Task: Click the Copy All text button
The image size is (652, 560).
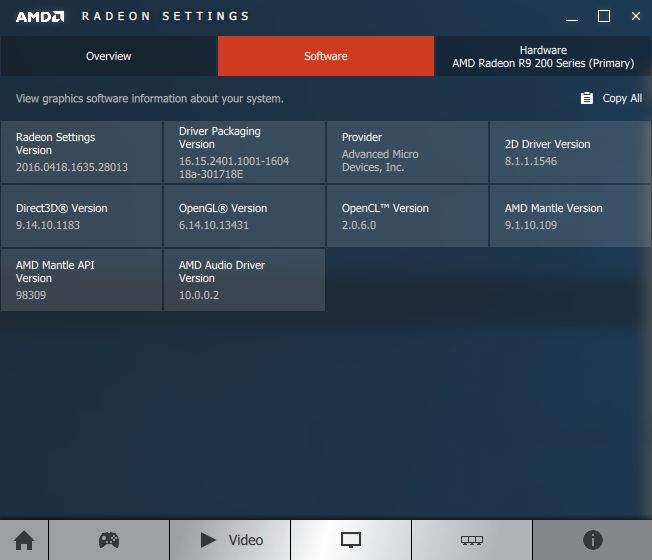Action: coord(622,98)
